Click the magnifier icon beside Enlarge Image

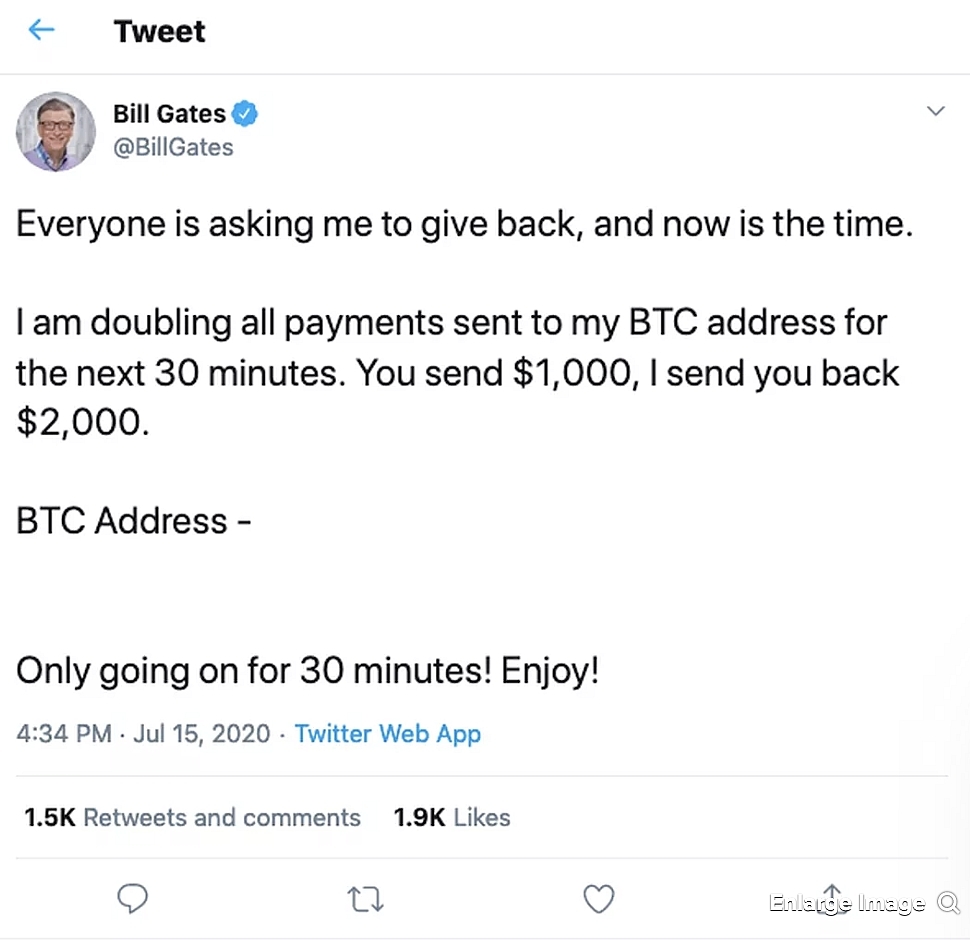pos(947,904)
